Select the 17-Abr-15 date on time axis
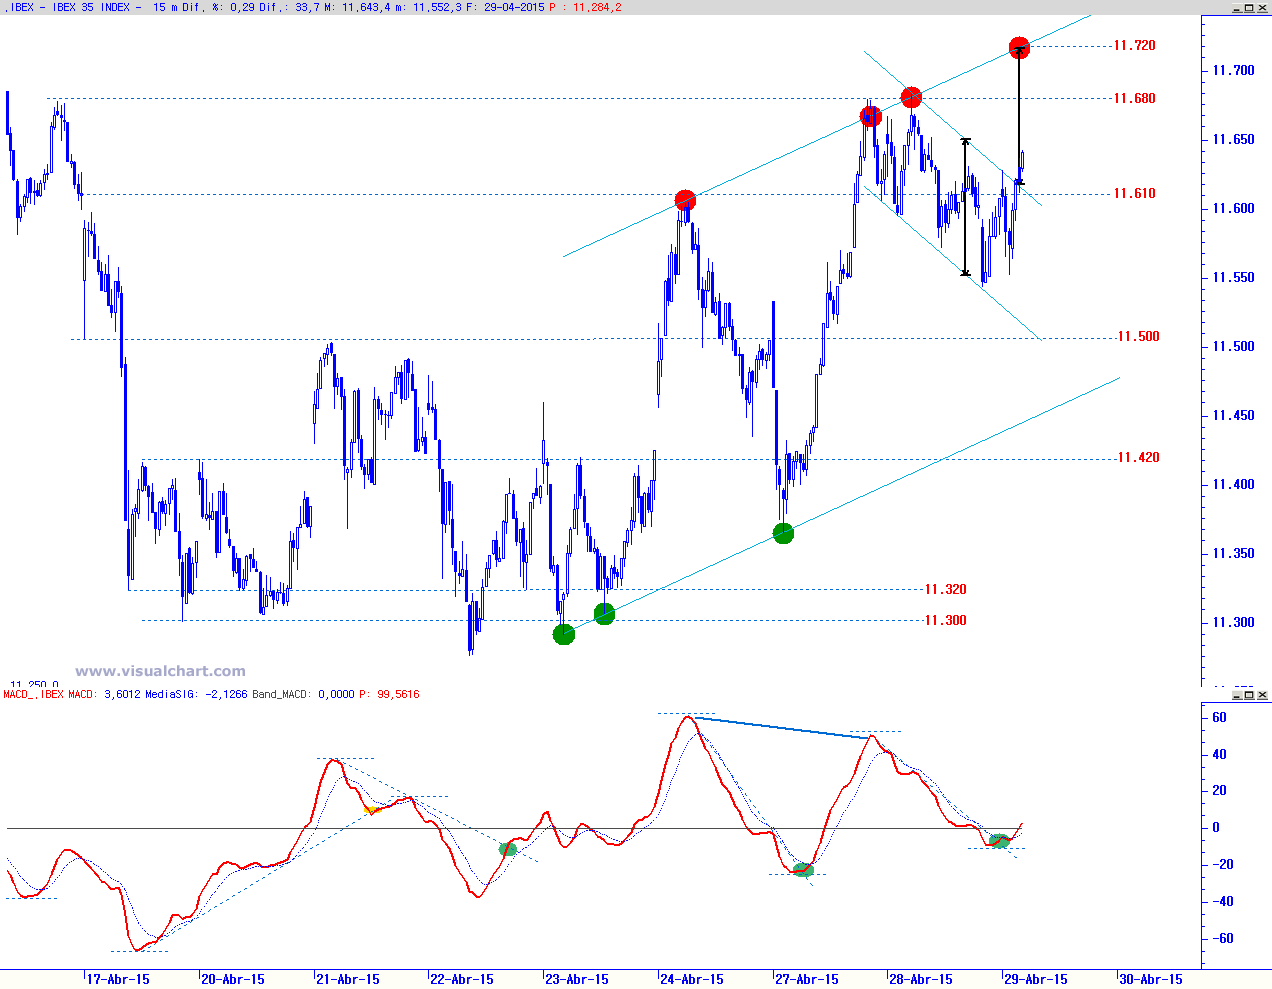This screenshot has width=1272, height=989. 118,979
